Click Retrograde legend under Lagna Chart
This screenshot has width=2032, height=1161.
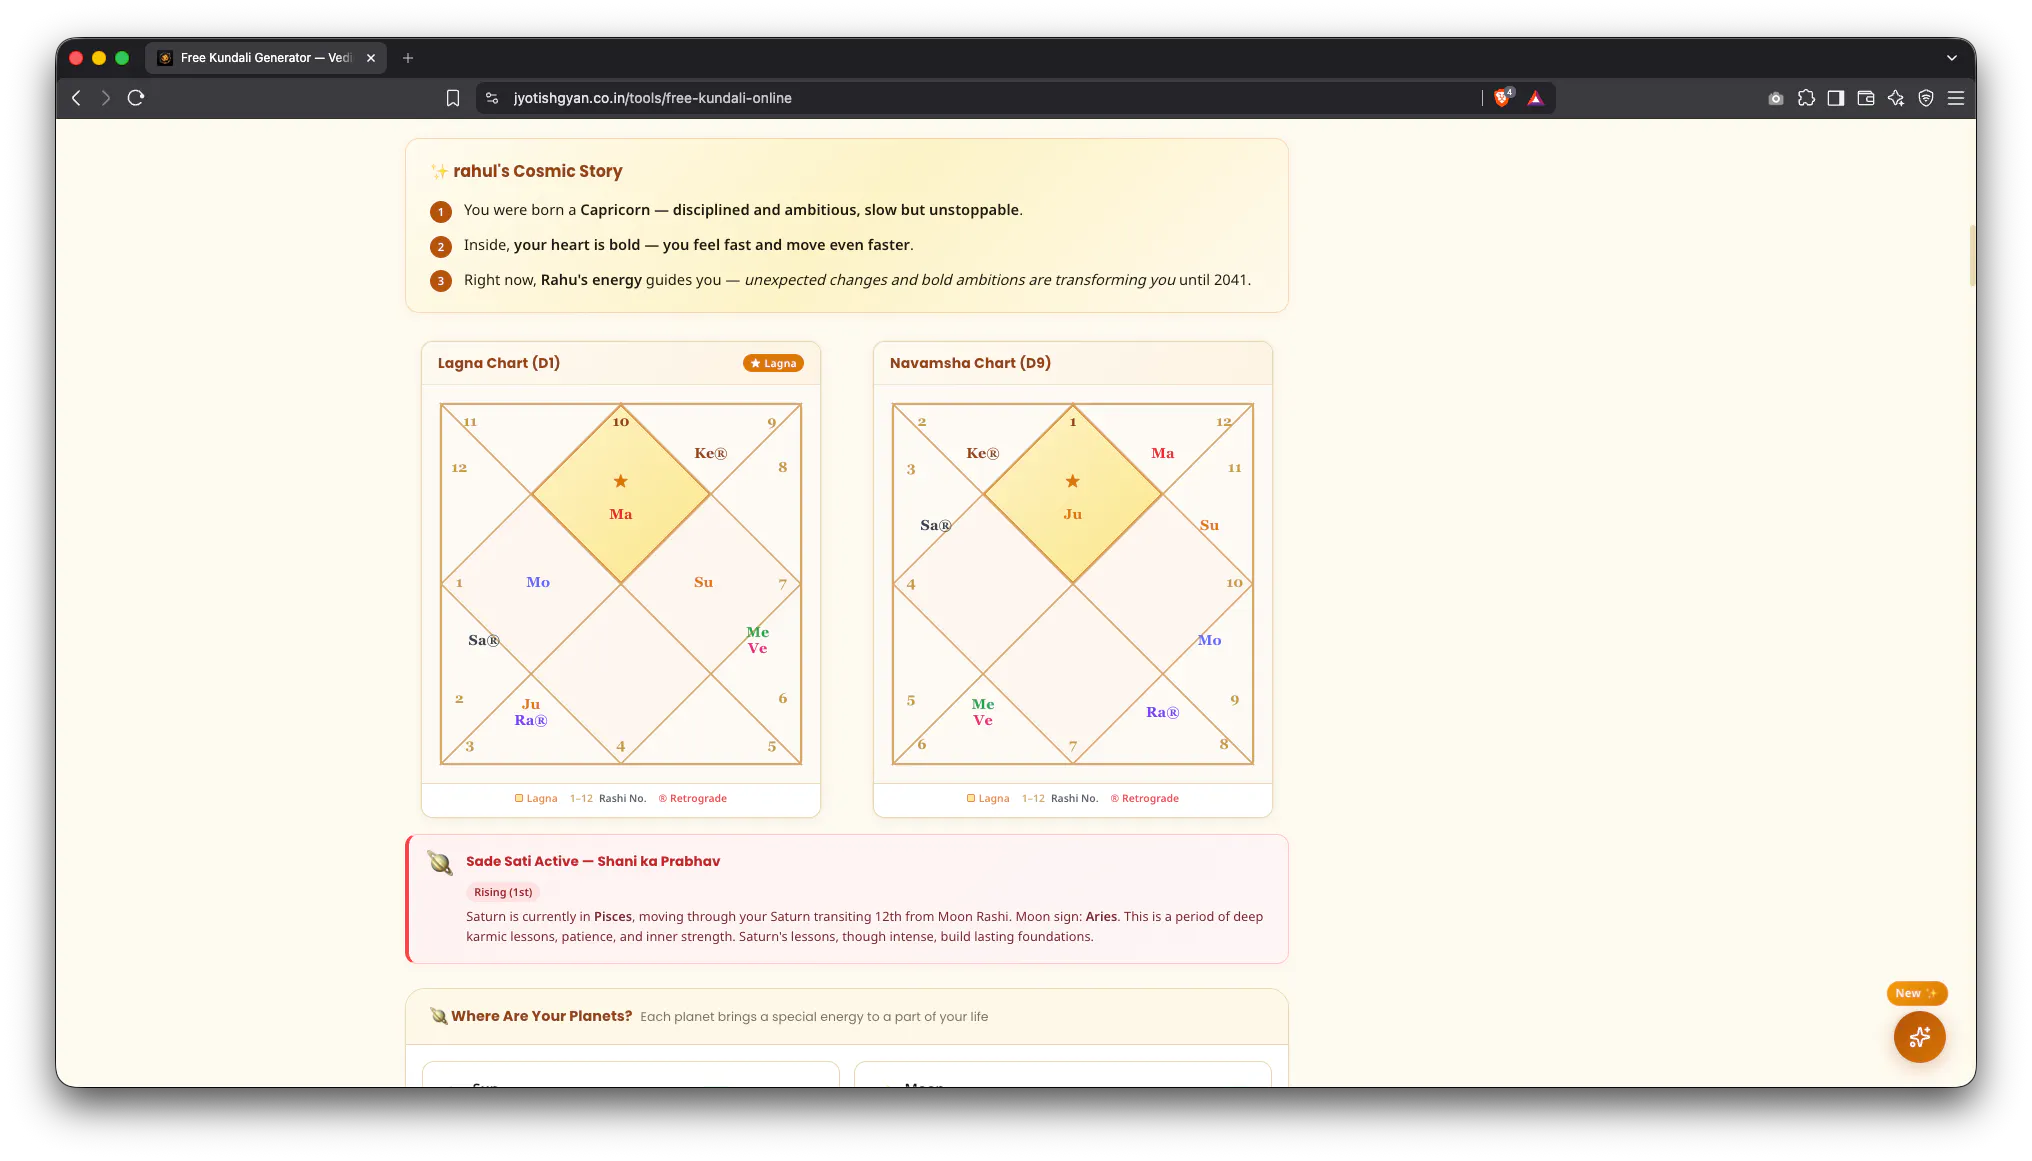coord(692,798)
